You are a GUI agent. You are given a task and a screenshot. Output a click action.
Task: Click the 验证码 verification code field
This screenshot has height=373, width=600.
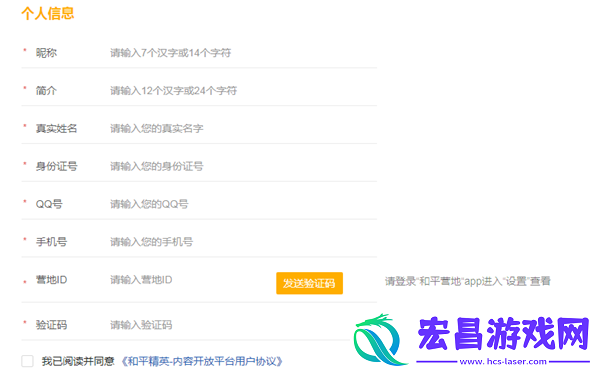(x=230, y=325)
